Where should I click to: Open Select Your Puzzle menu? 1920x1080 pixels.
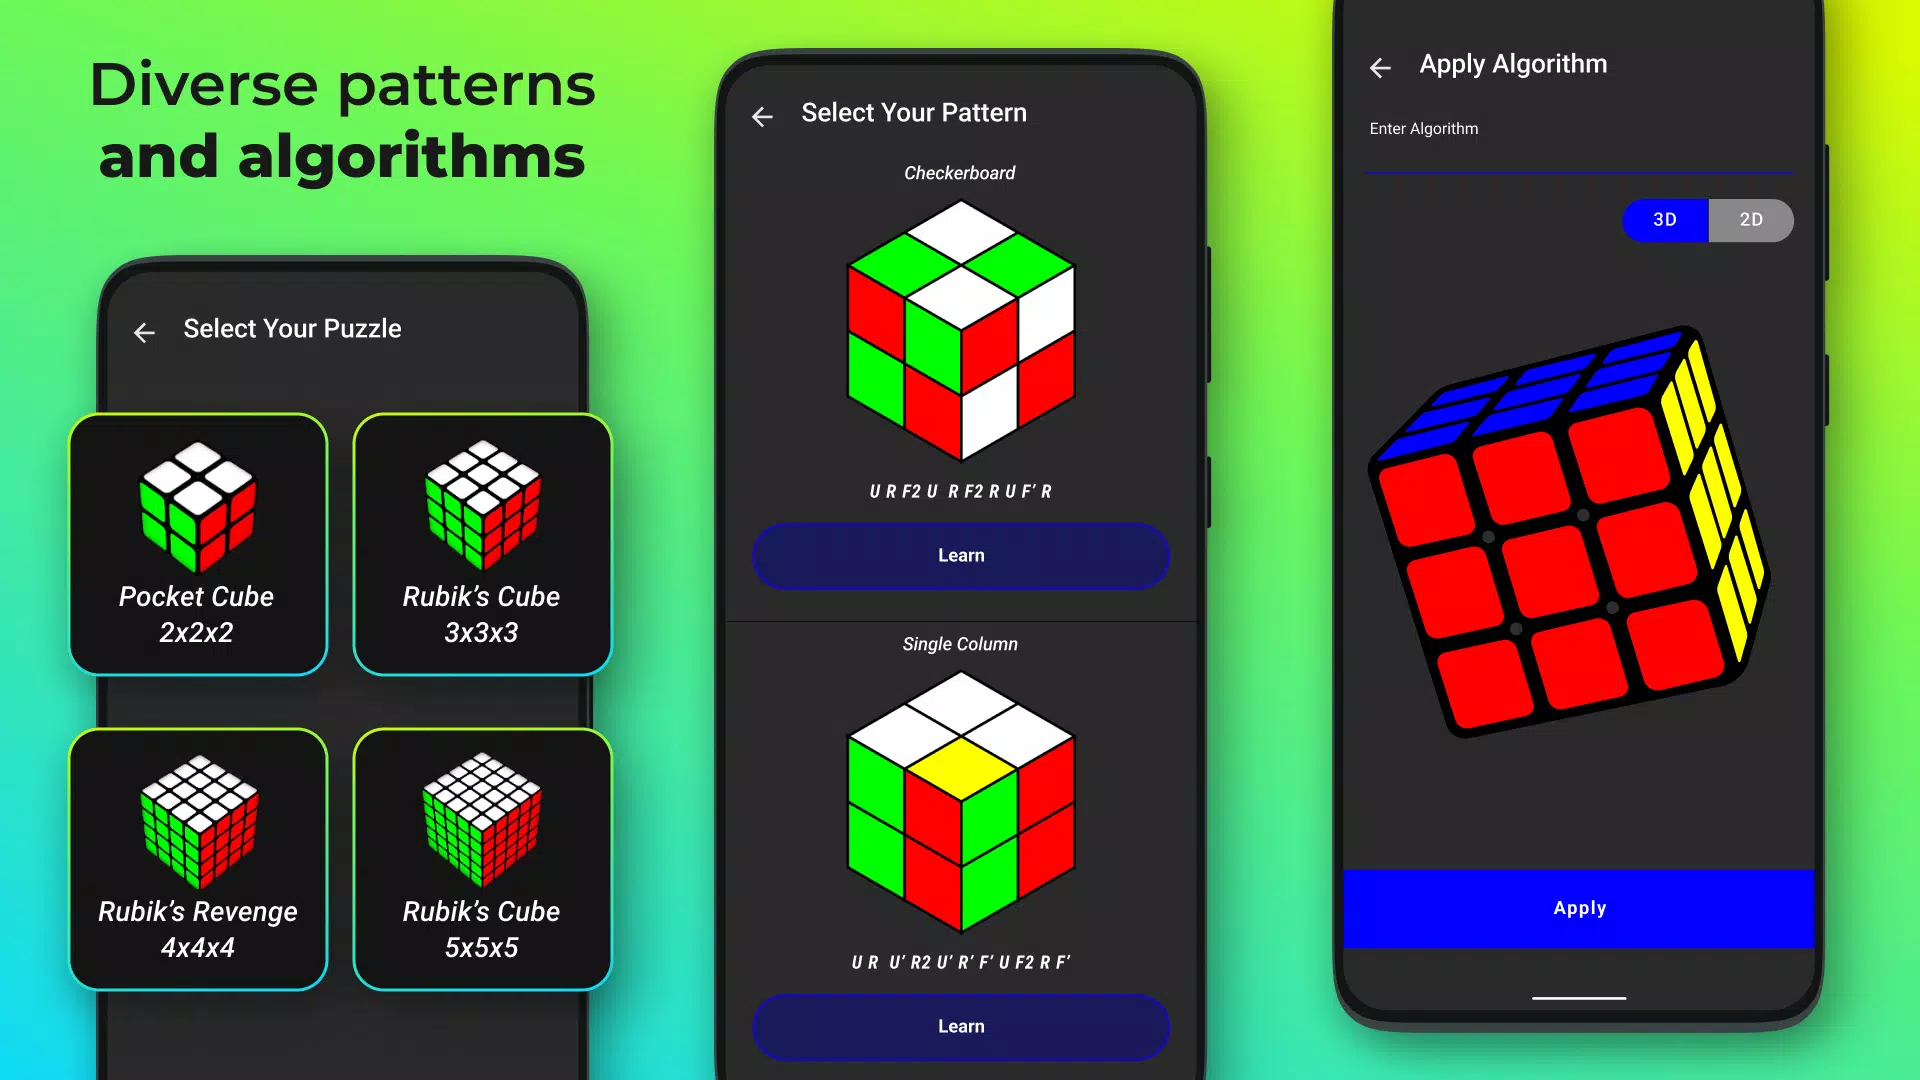coord(293,328)
